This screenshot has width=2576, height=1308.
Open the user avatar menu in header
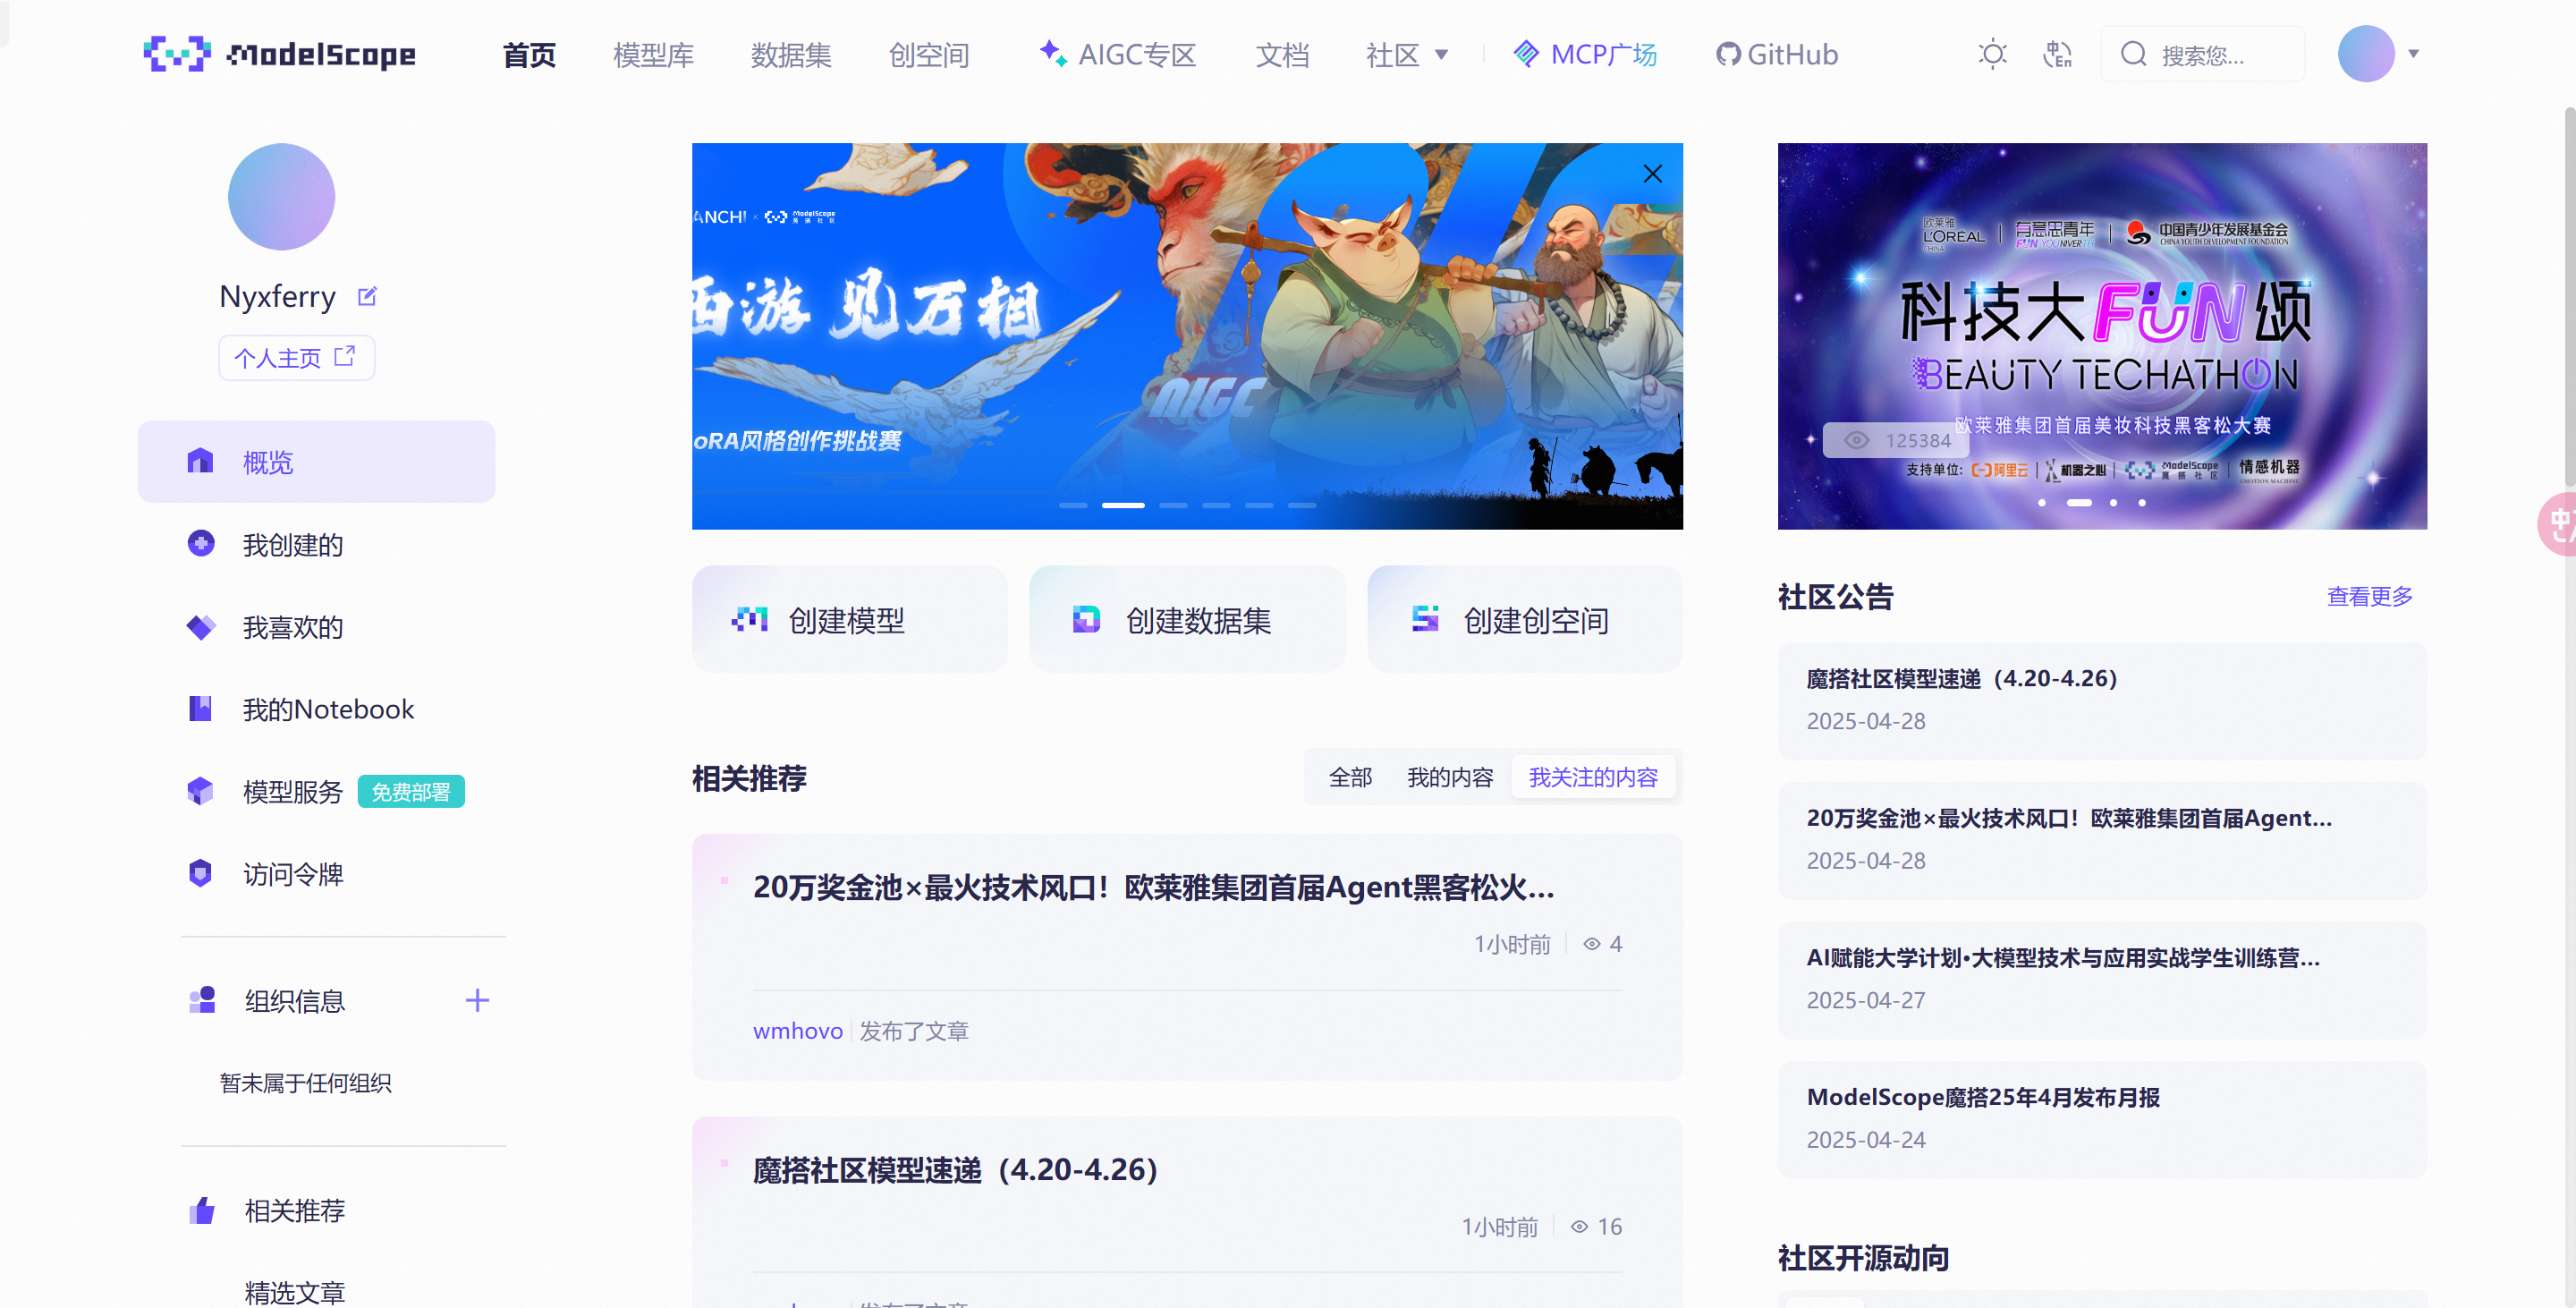(x=2365, y=54)
